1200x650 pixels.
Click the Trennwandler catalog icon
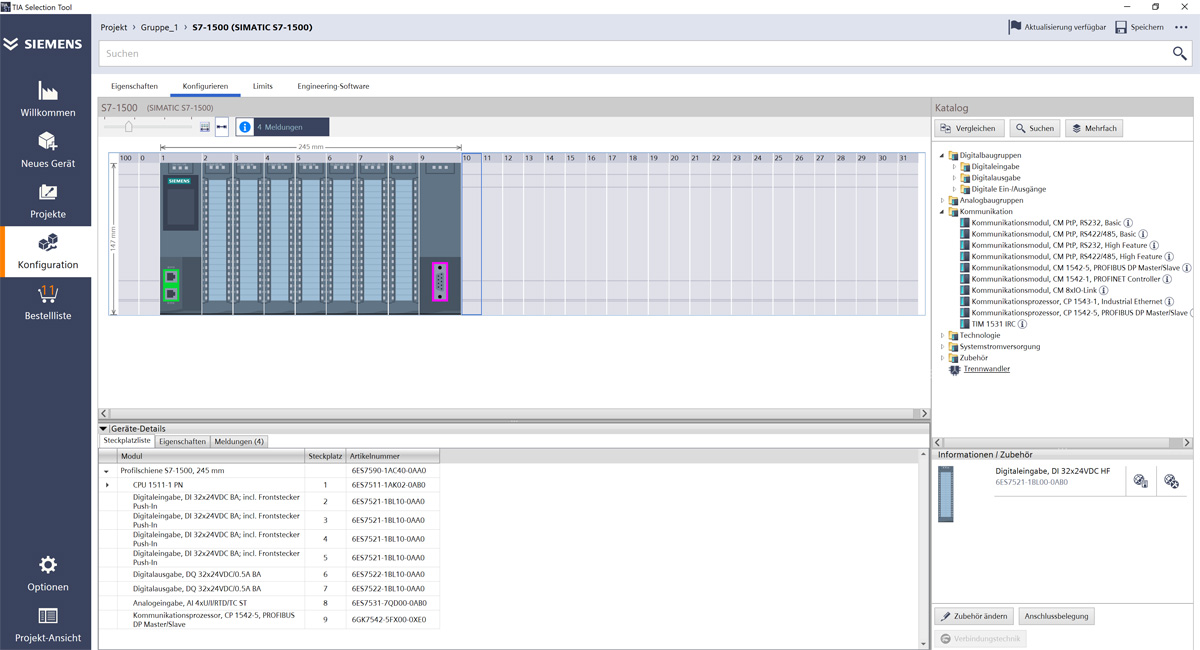coord(954,369)
